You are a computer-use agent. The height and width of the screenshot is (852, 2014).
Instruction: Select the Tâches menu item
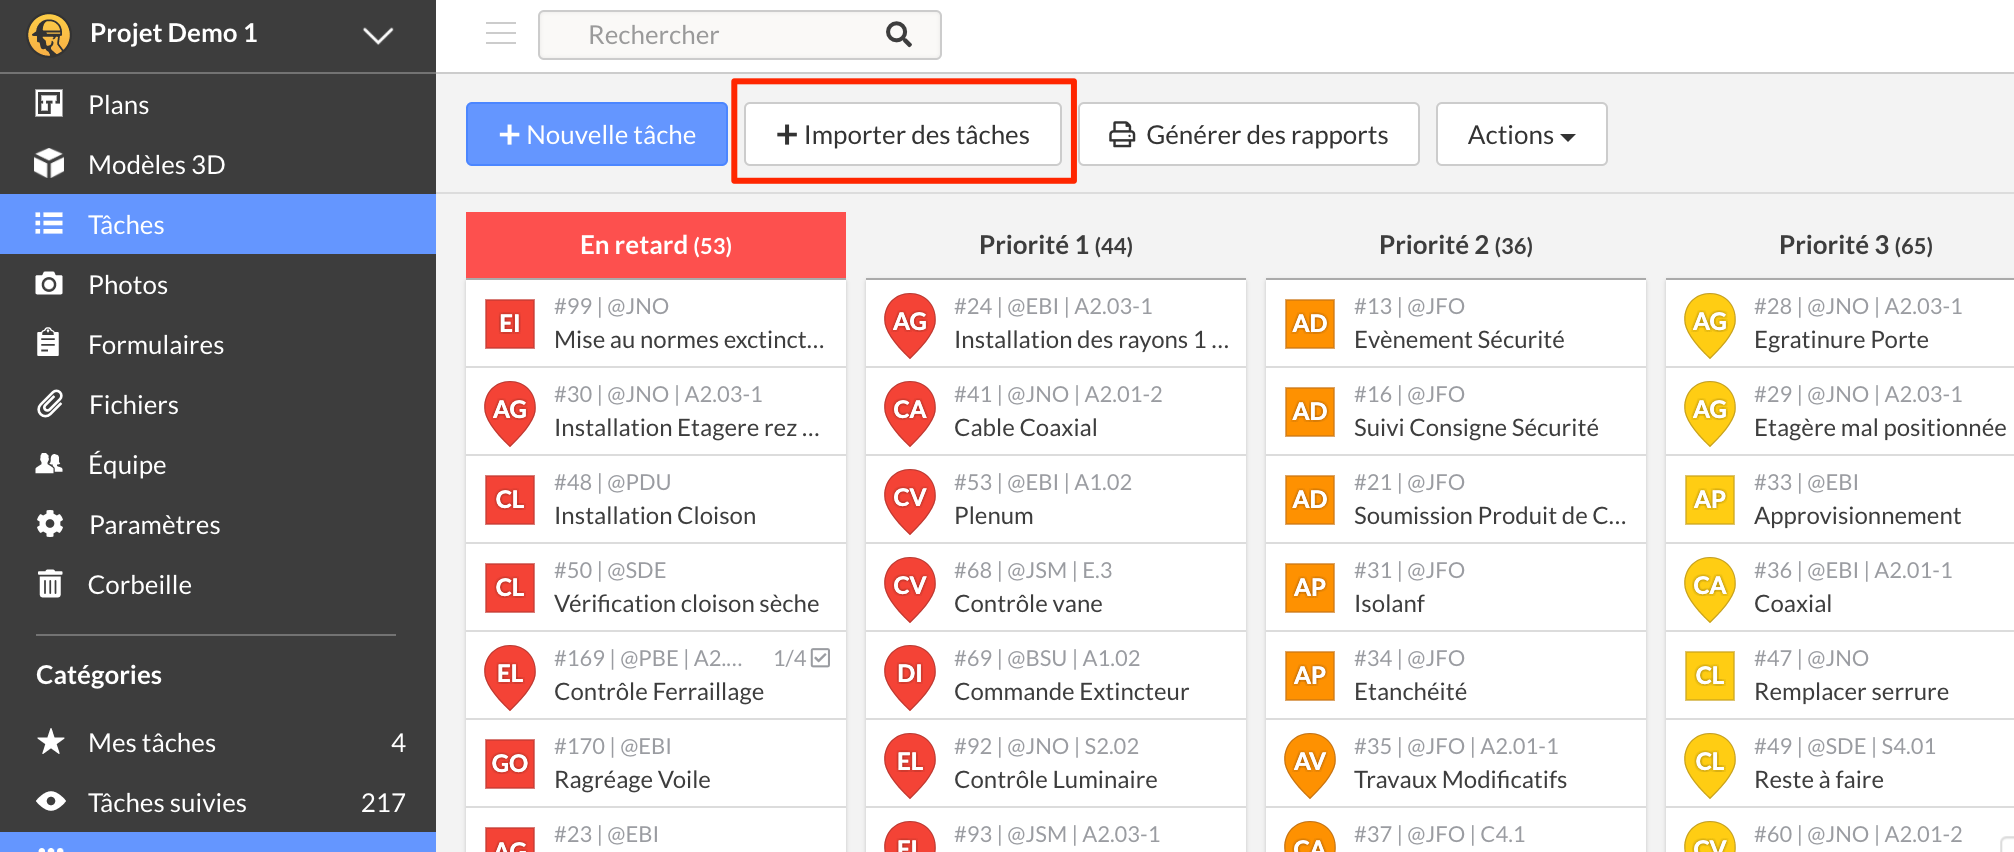pyautogui.click(x=126, y=224)
